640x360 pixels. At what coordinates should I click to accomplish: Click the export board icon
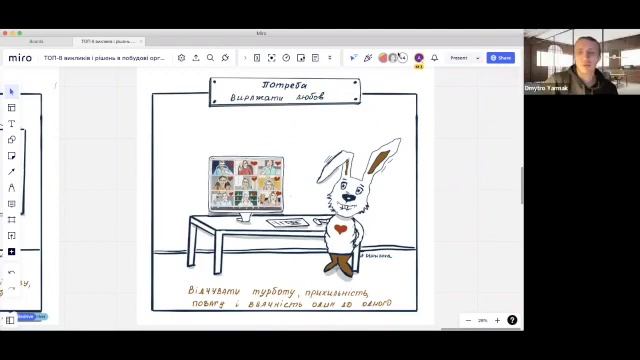pos(196,58)
